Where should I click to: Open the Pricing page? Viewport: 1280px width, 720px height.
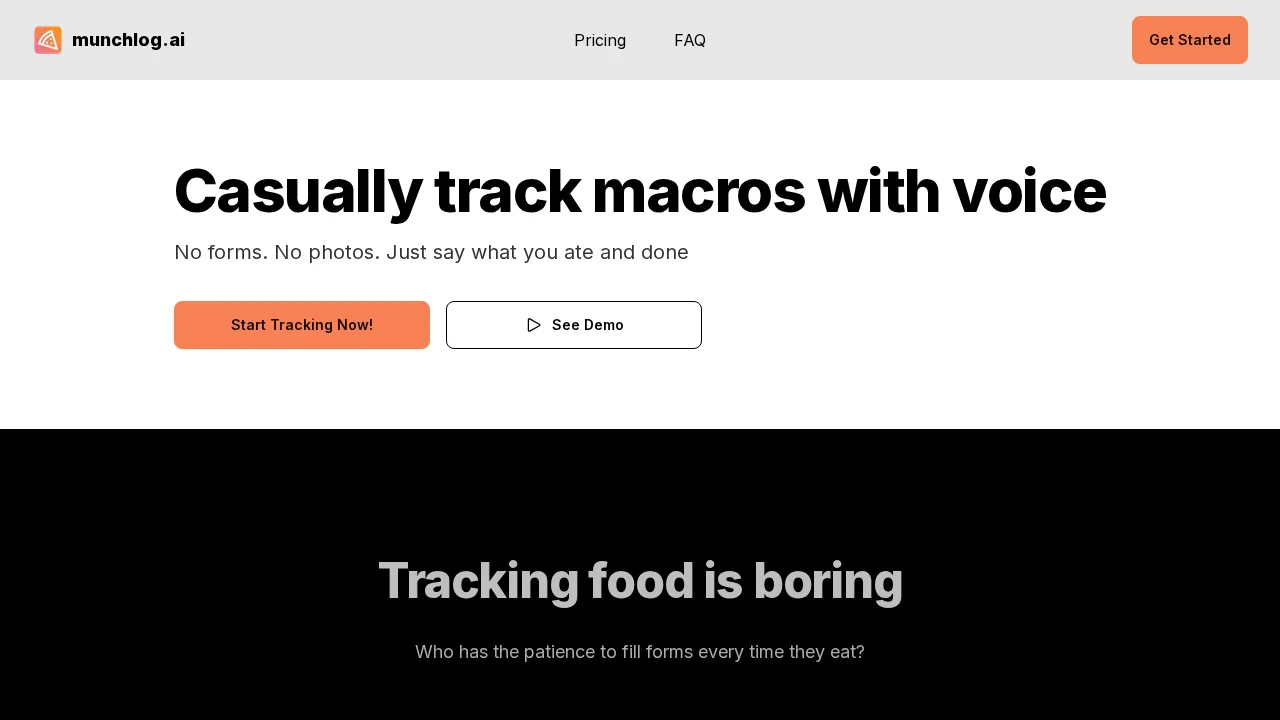pyautogui.click(x=600, y=40)
